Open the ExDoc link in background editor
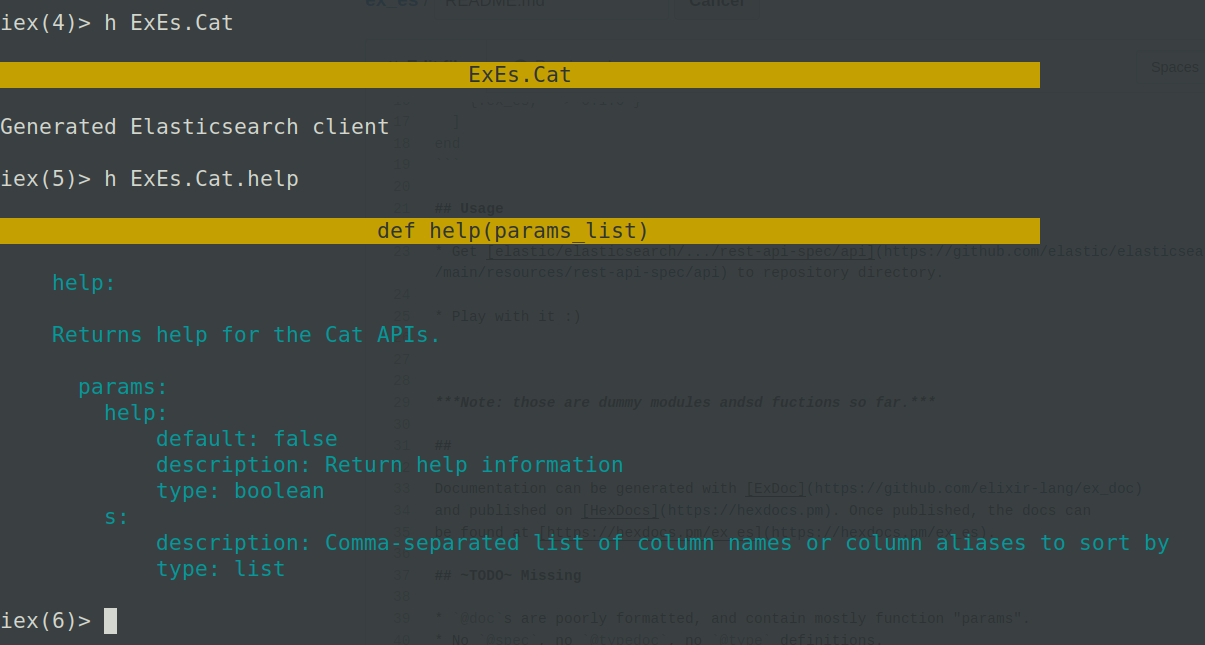Image resolution: width=1205 pixels, height=645 pixels. click(775, 489)
